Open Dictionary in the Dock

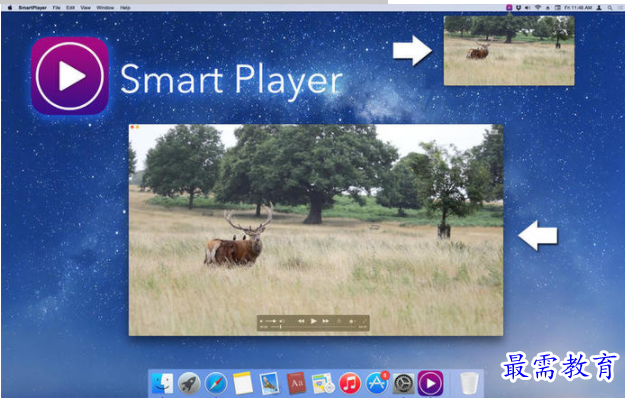pos(296,384)
